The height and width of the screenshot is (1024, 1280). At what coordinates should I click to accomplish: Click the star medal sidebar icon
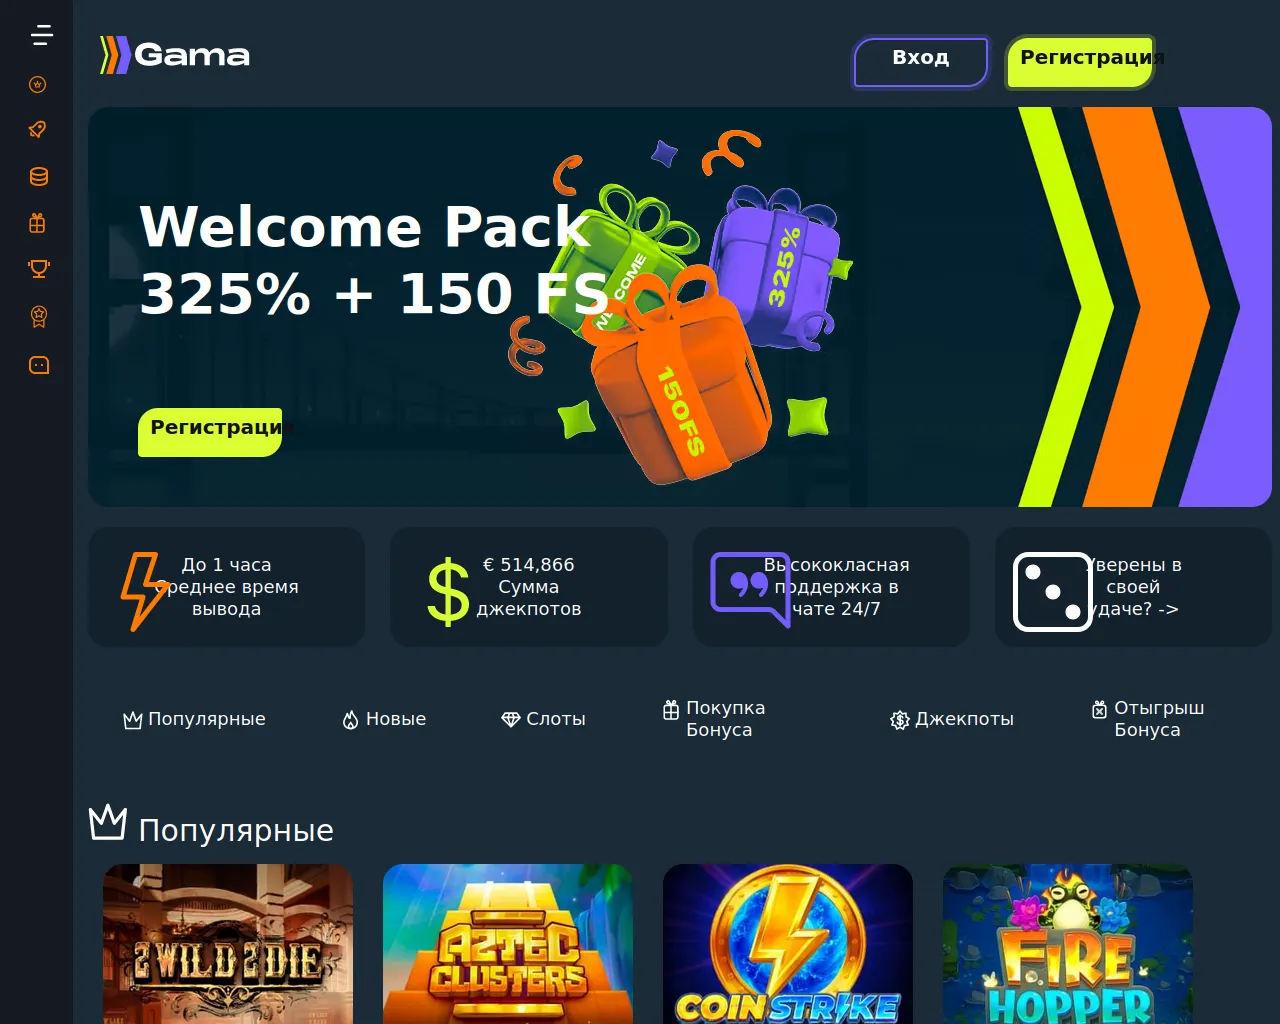(x=39, y=317)
